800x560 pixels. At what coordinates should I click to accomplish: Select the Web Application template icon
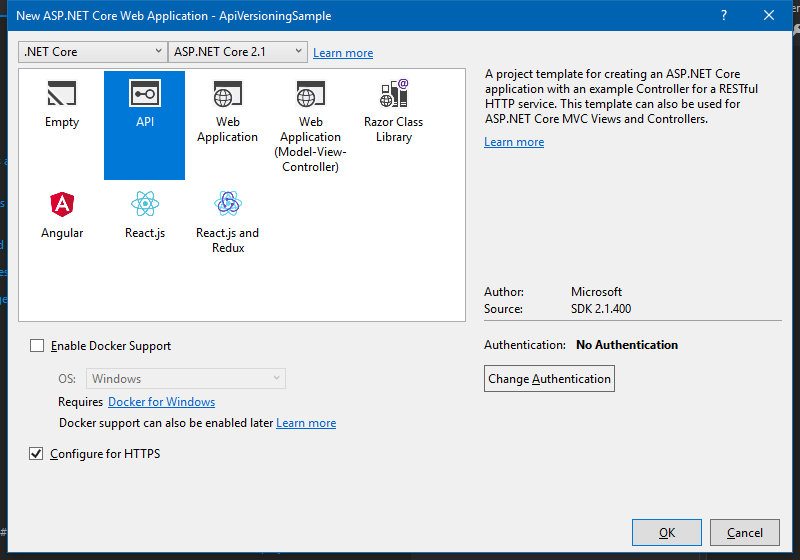pyautogui.click(x=227, y=96)
